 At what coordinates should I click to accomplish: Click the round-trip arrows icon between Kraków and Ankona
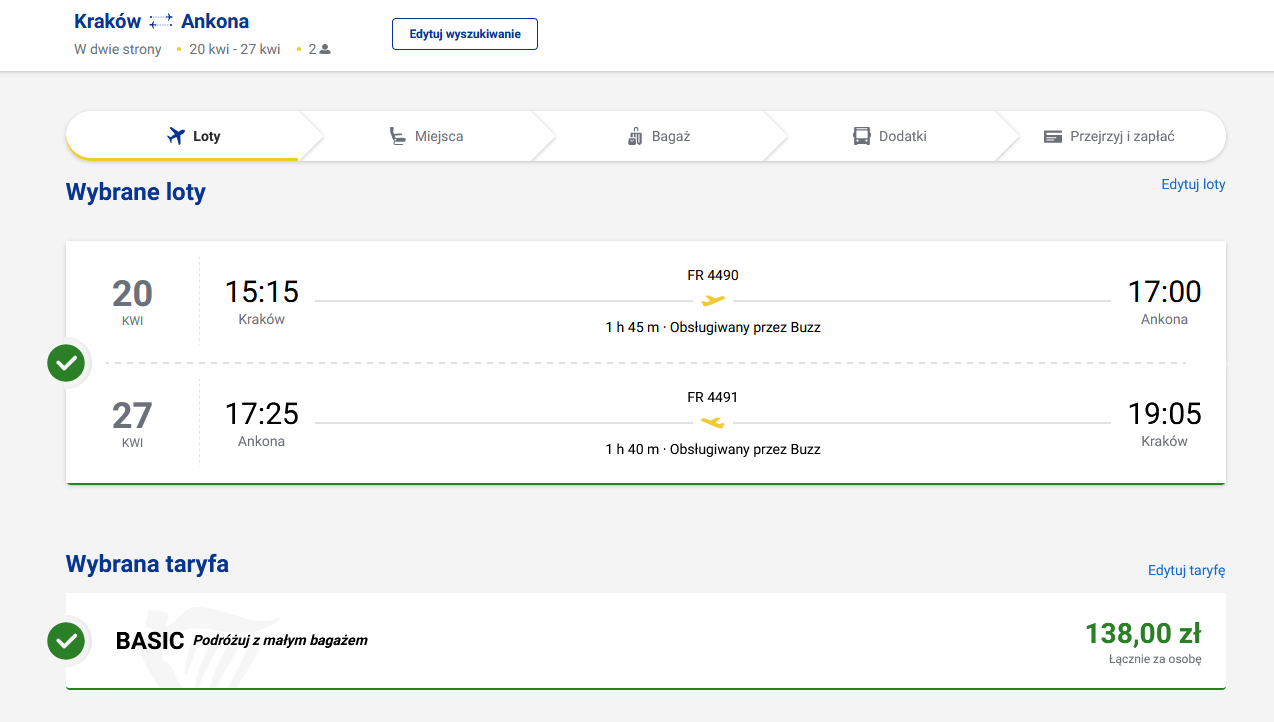(161, 22)
